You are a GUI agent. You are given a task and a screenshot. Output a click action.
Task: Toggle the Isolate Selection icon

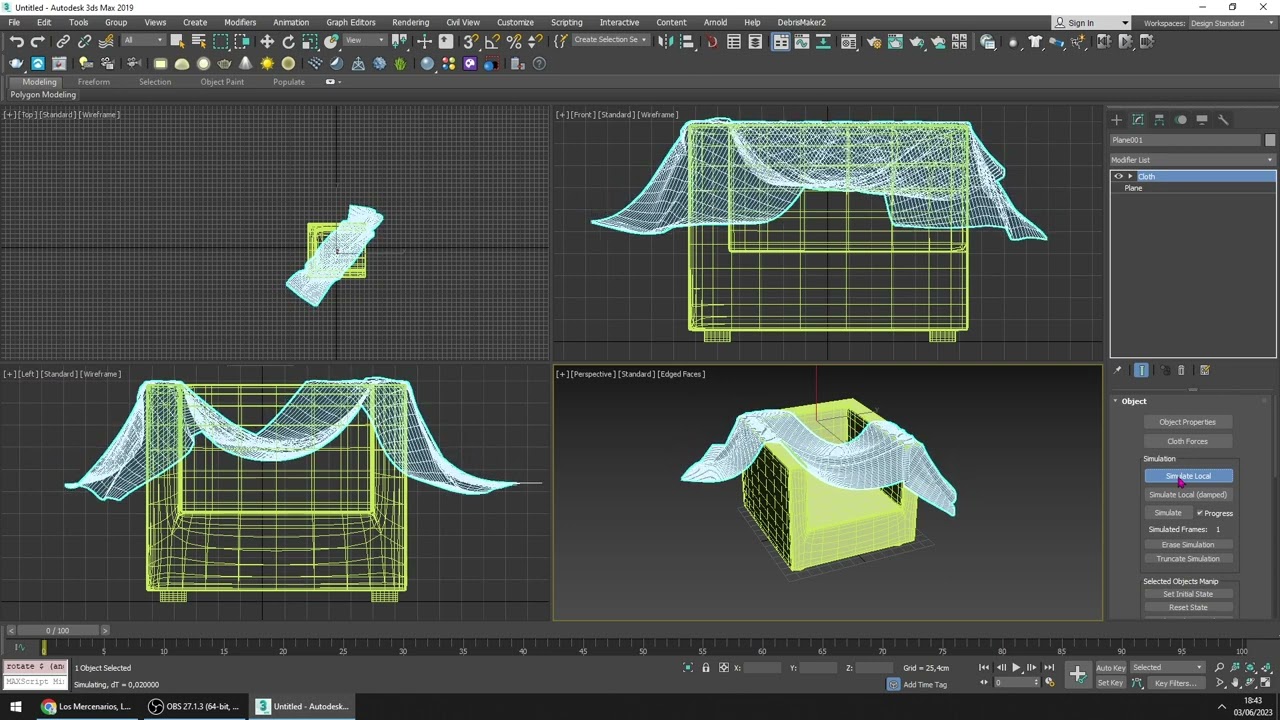point(688,667)
